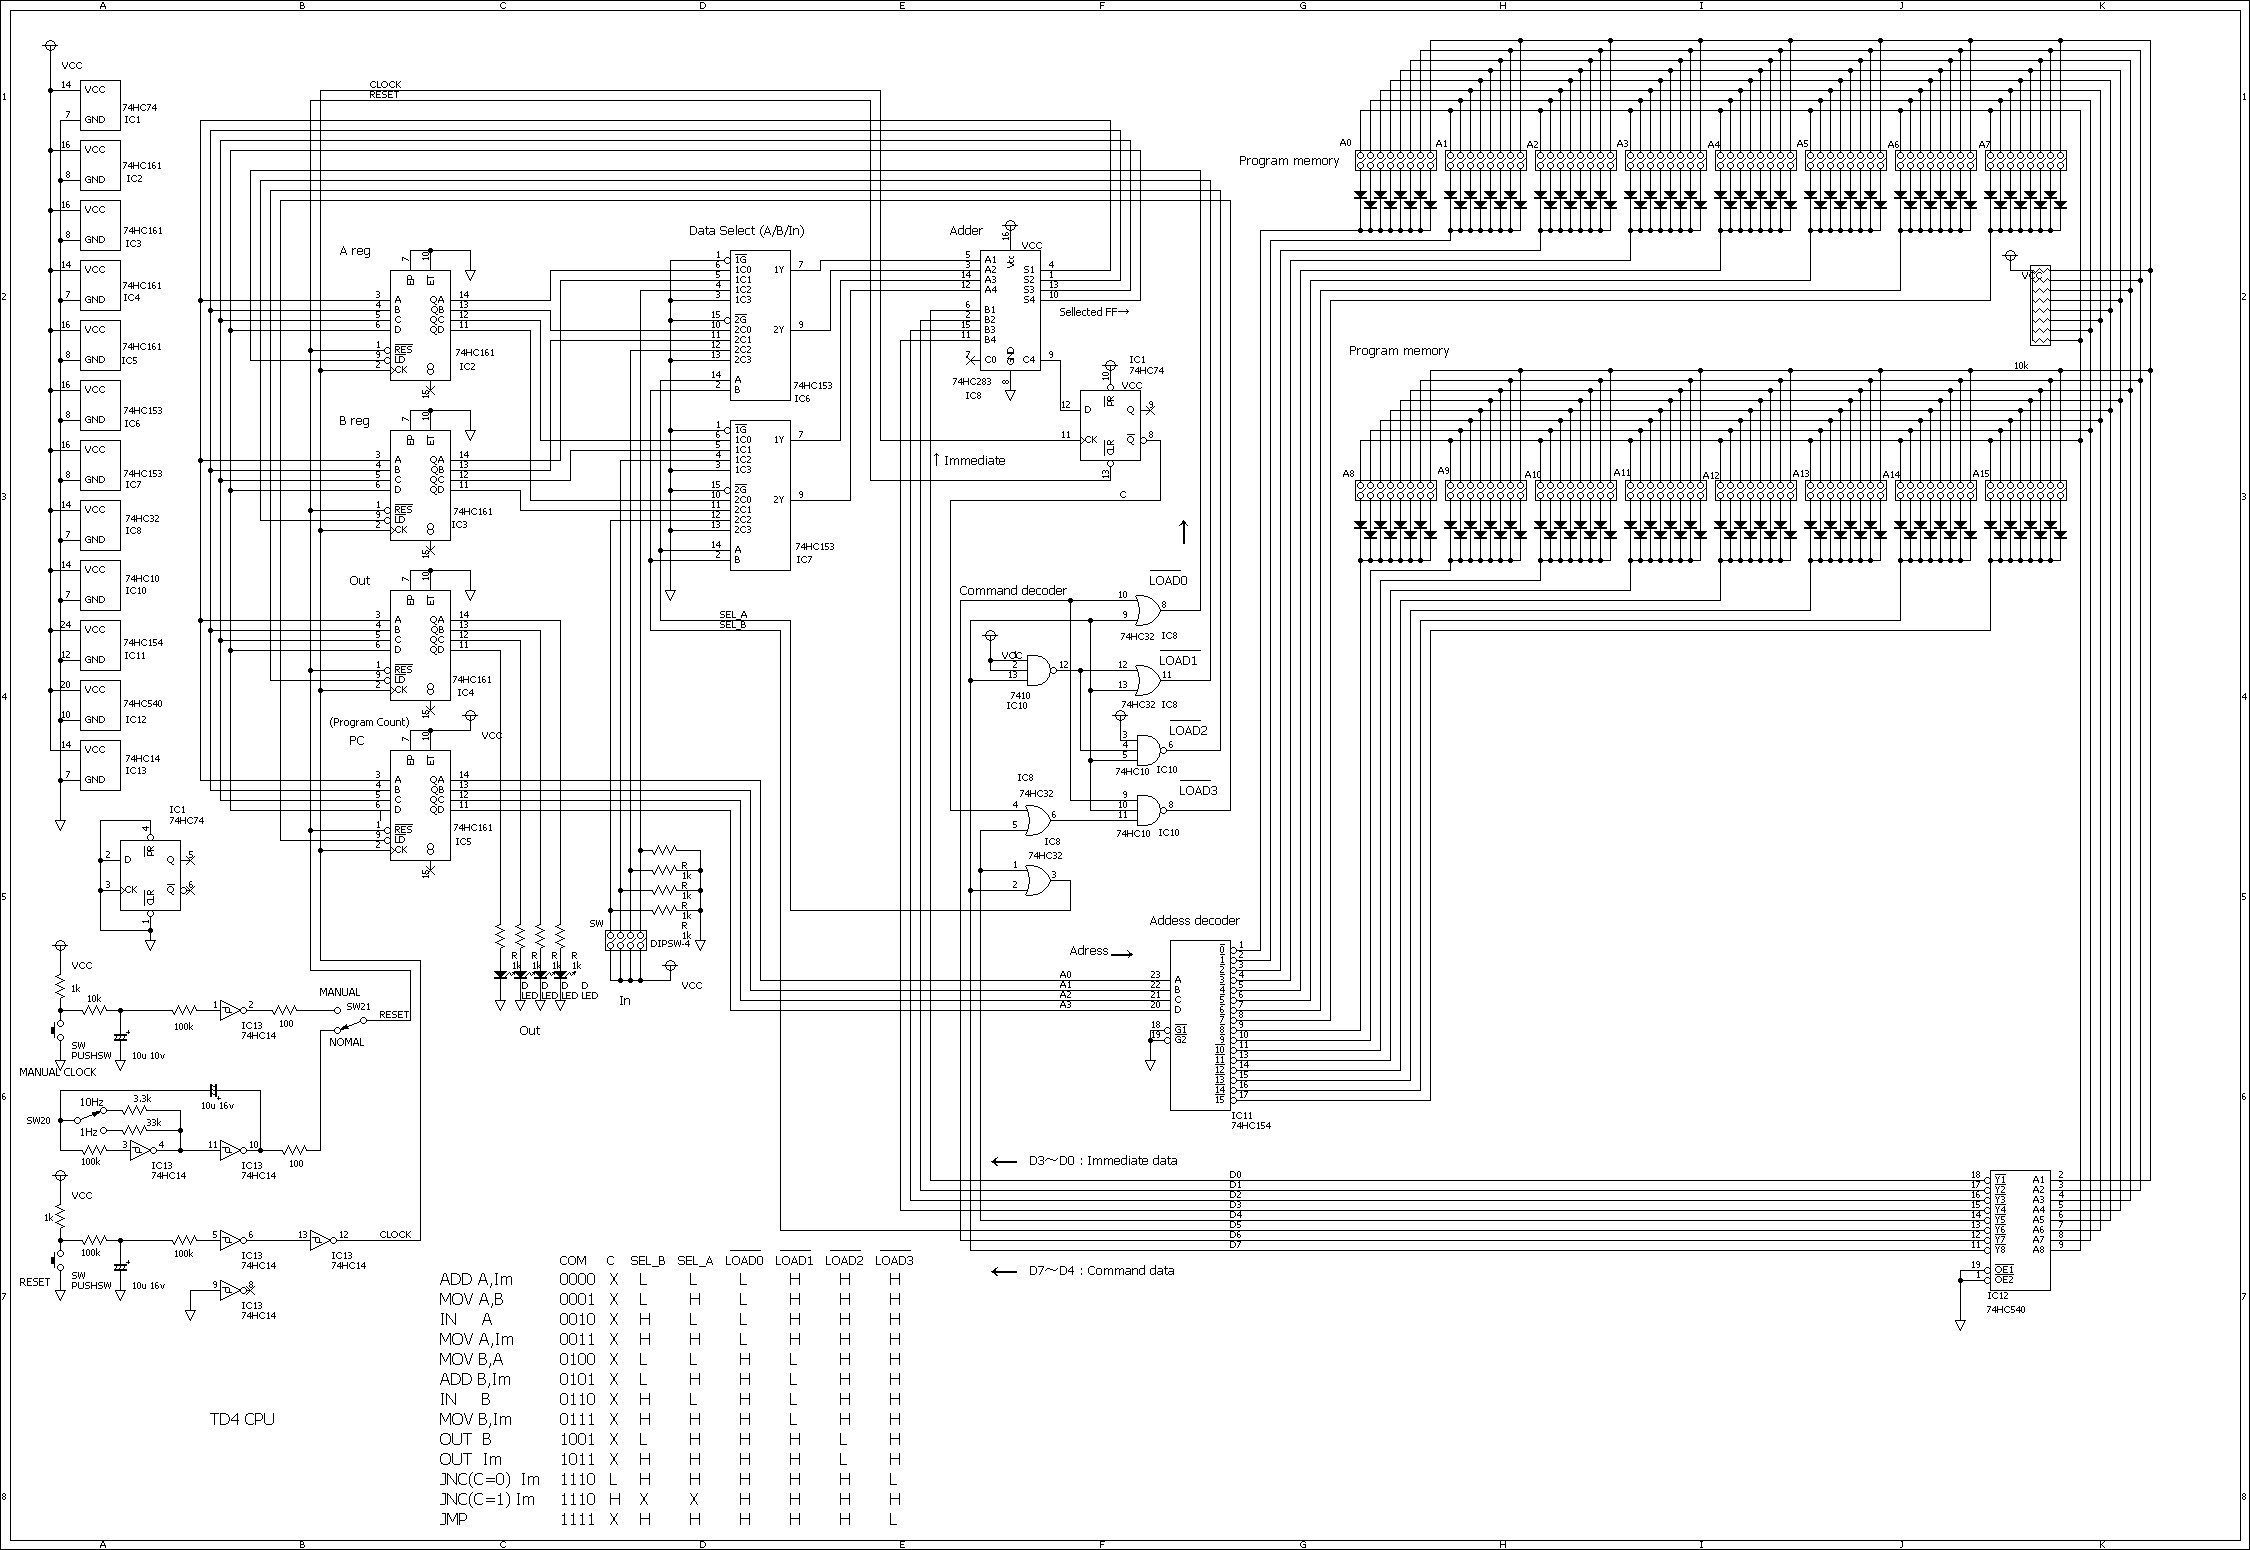2250x1550 pixels.
Task: Click the 'MOV B,A' table row
Action: click(x=671, y=1359)
